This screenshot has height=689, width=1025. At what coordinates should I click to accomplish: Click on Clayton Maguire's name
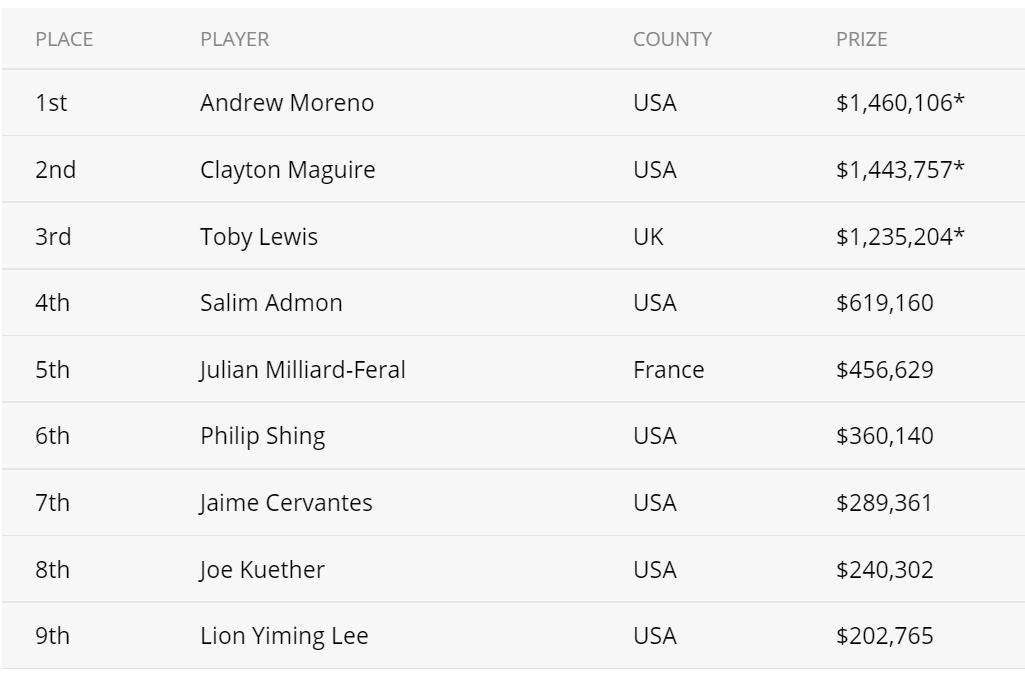click(x=288, y=170)
